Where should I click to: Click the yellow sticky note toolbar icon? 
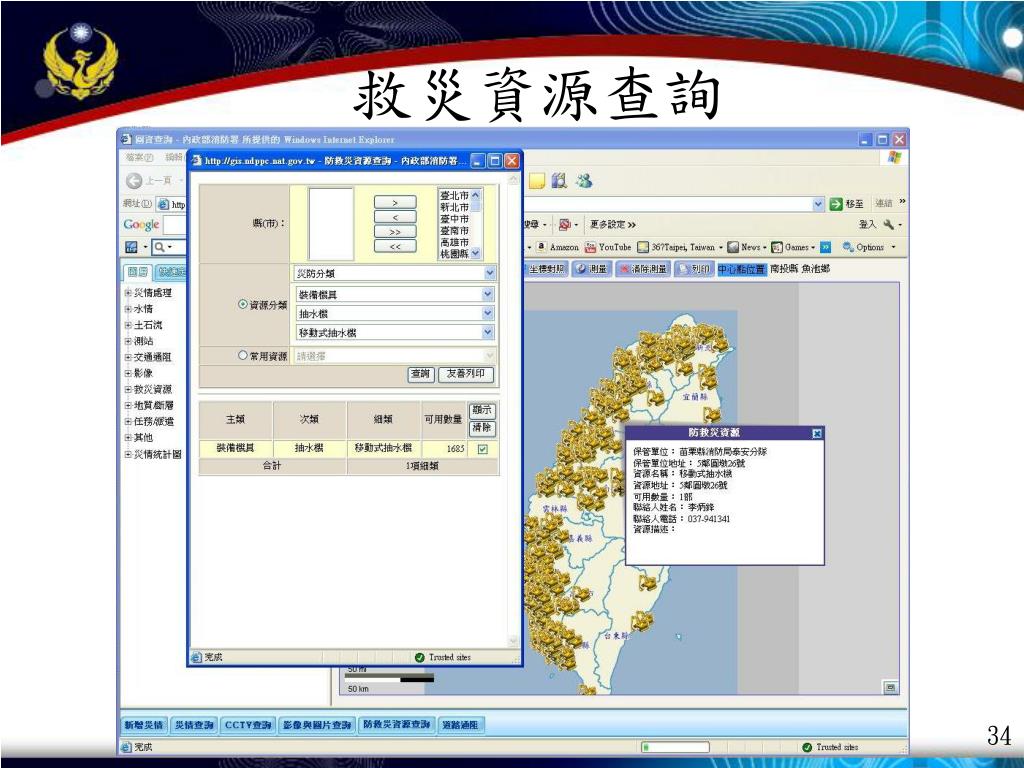point(536,181)
